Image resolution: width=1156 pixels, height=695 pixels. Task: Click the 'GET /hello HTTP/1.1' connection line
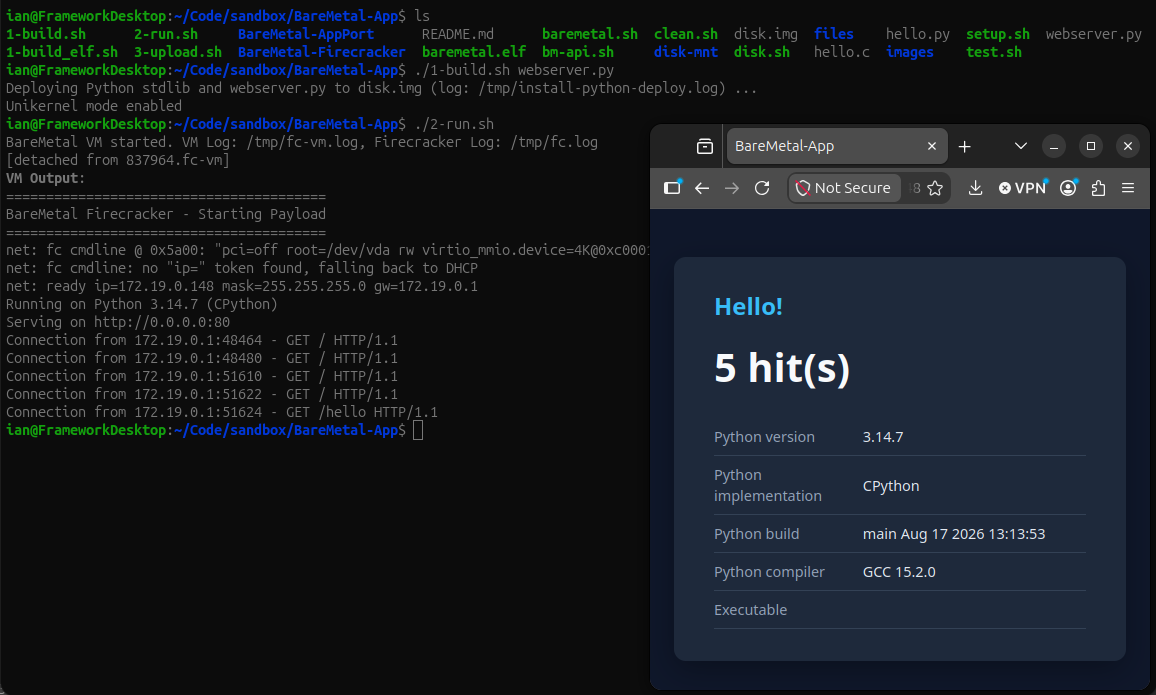tap(222, 412)
